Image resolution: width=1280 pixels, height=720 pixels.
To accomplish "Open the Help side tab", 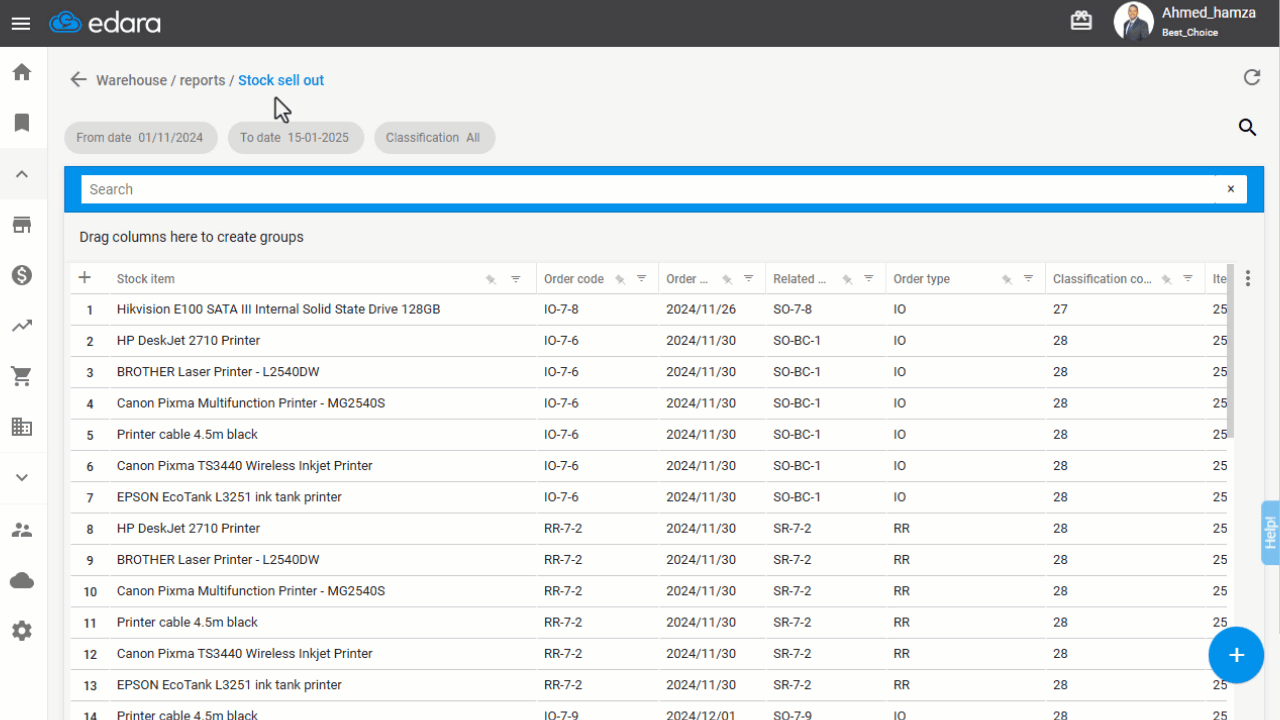I will point(1270,532).
